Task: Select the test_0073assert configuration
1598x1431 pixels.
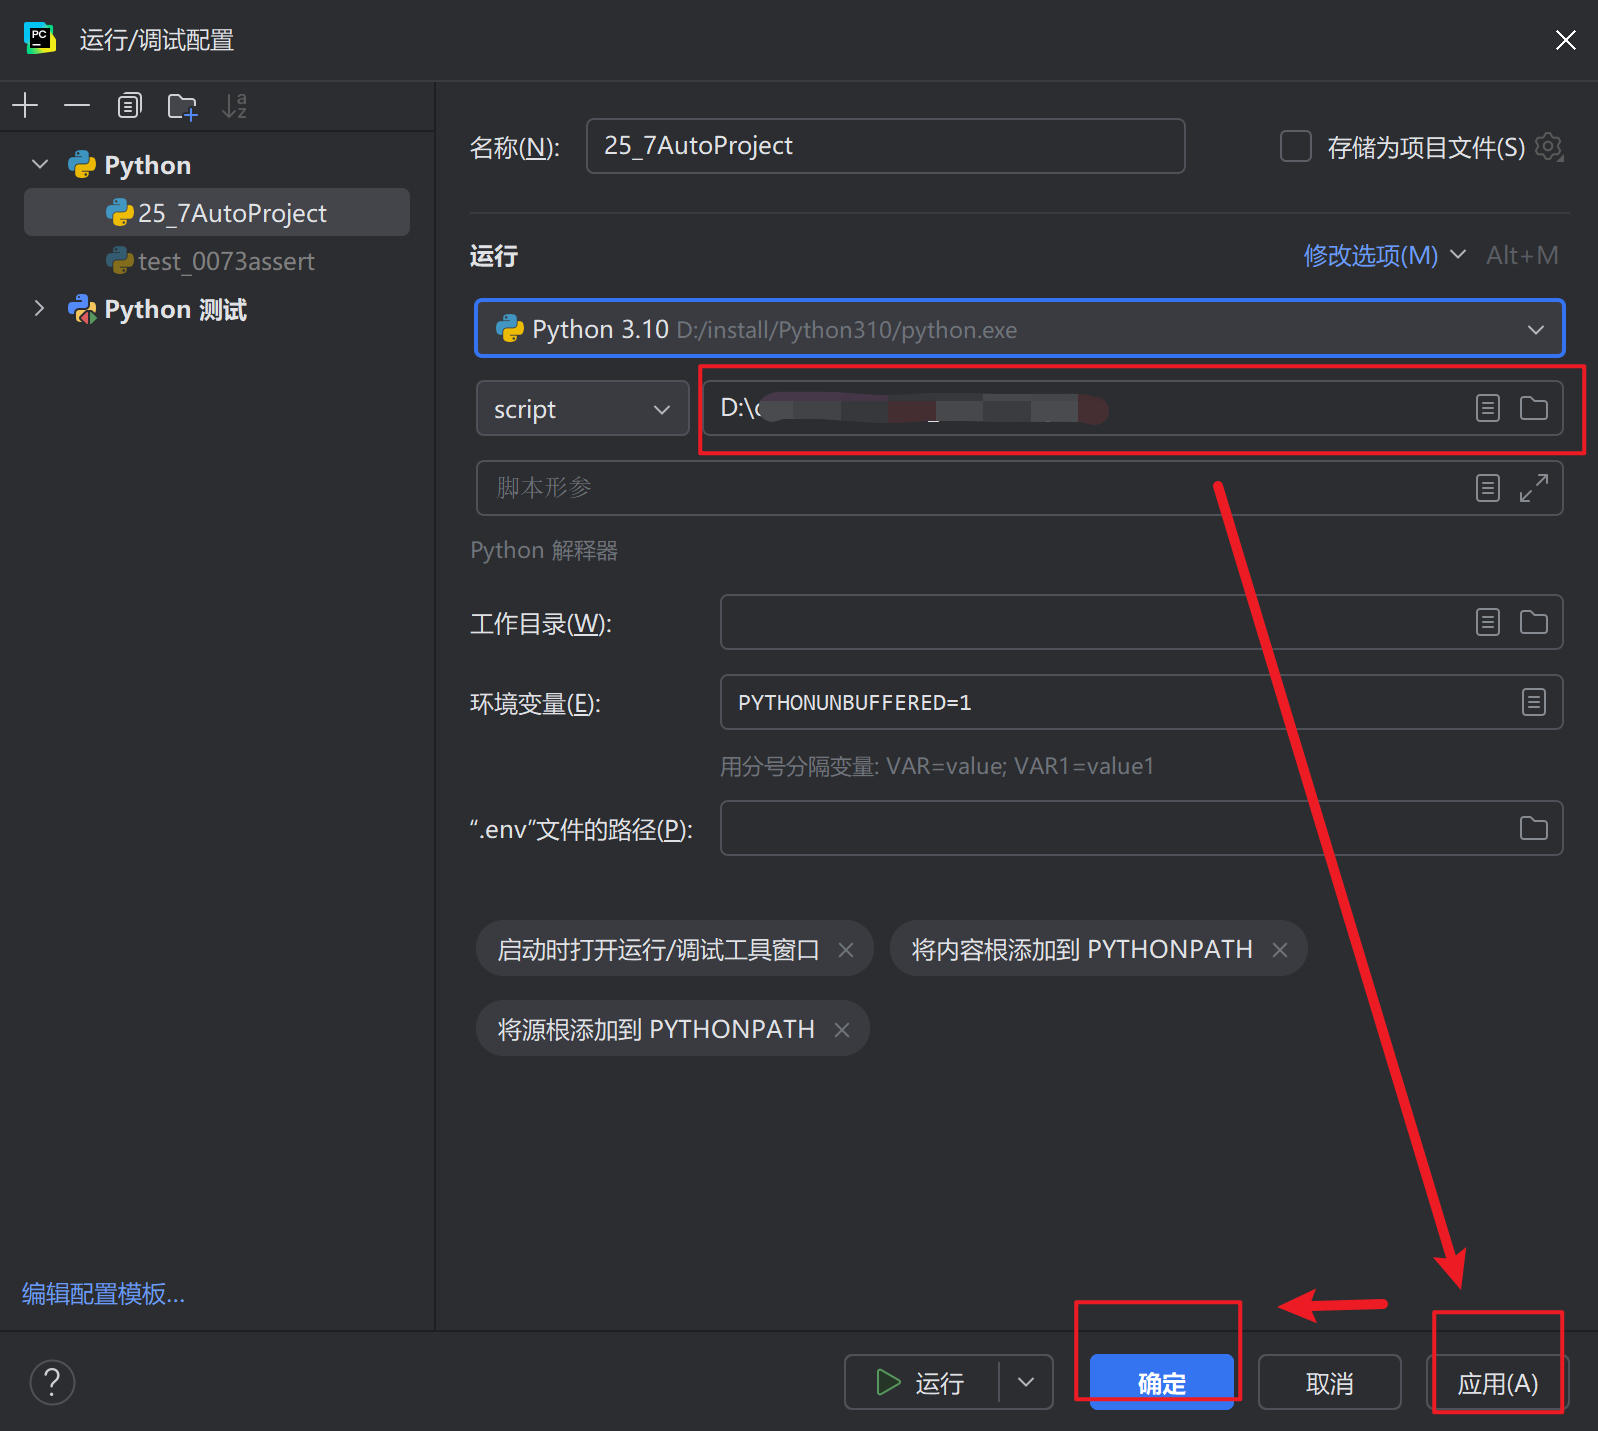Action: pyautogui.click(x=217, y=261)
